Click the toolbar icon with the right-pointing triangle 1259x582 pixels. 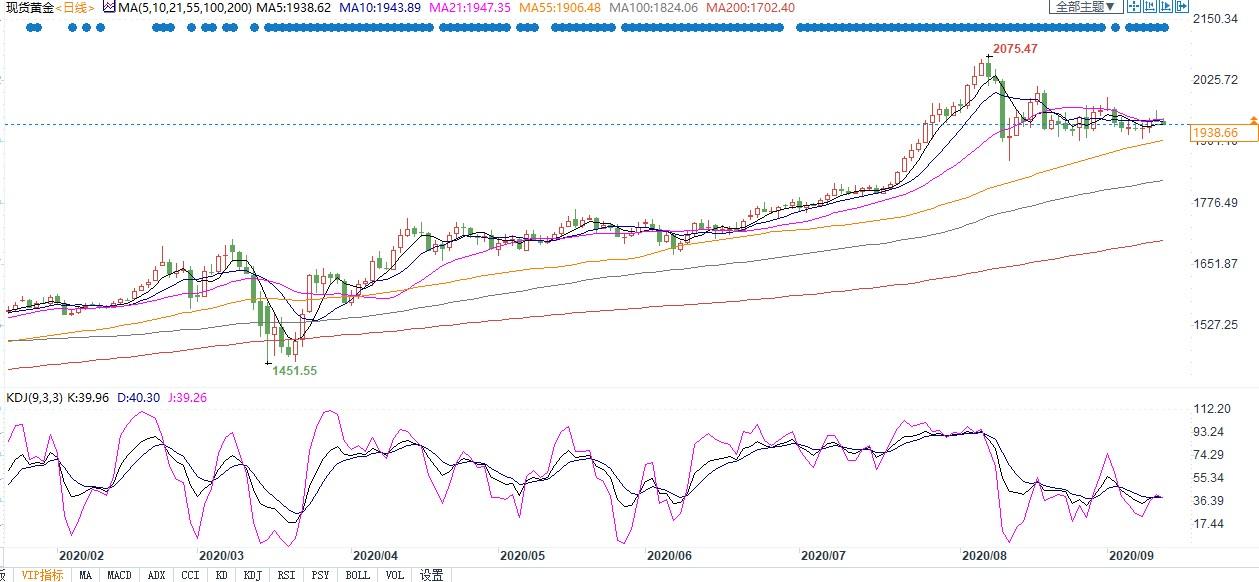(1166, 6)
